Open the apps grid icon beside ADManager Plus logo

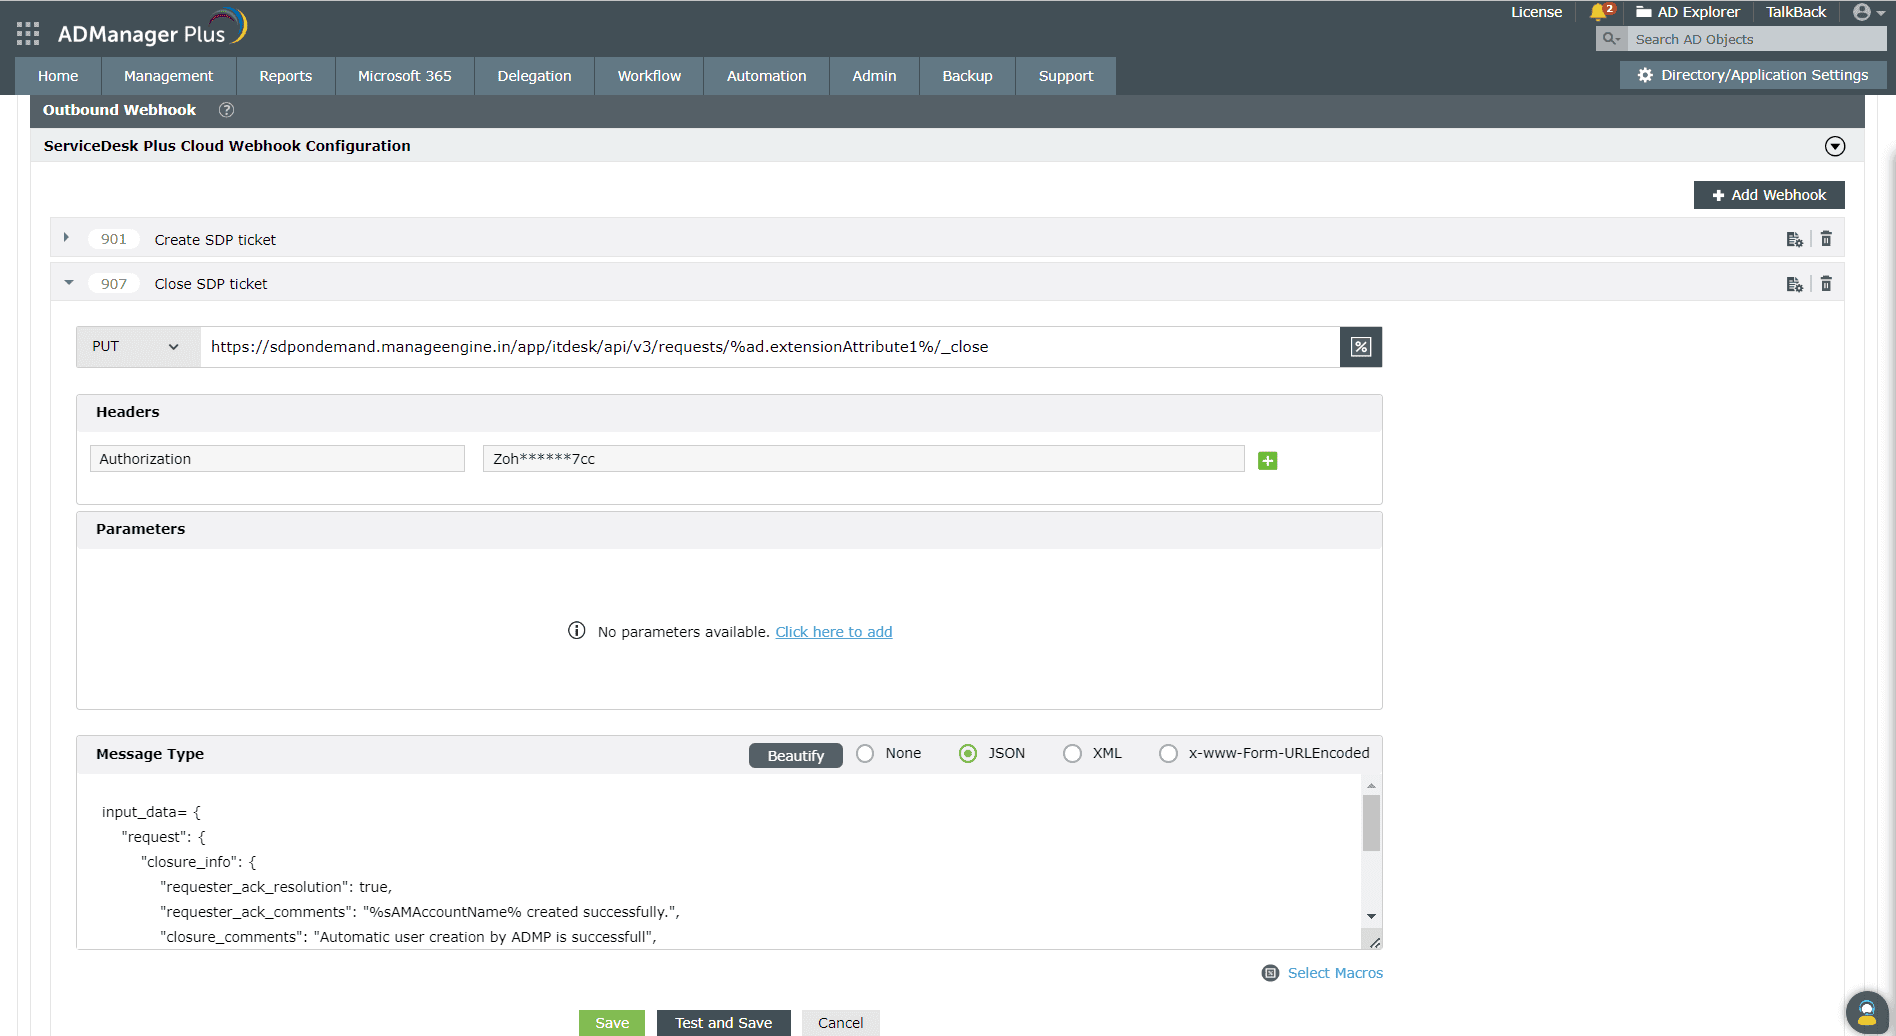[x=27, y=33]
